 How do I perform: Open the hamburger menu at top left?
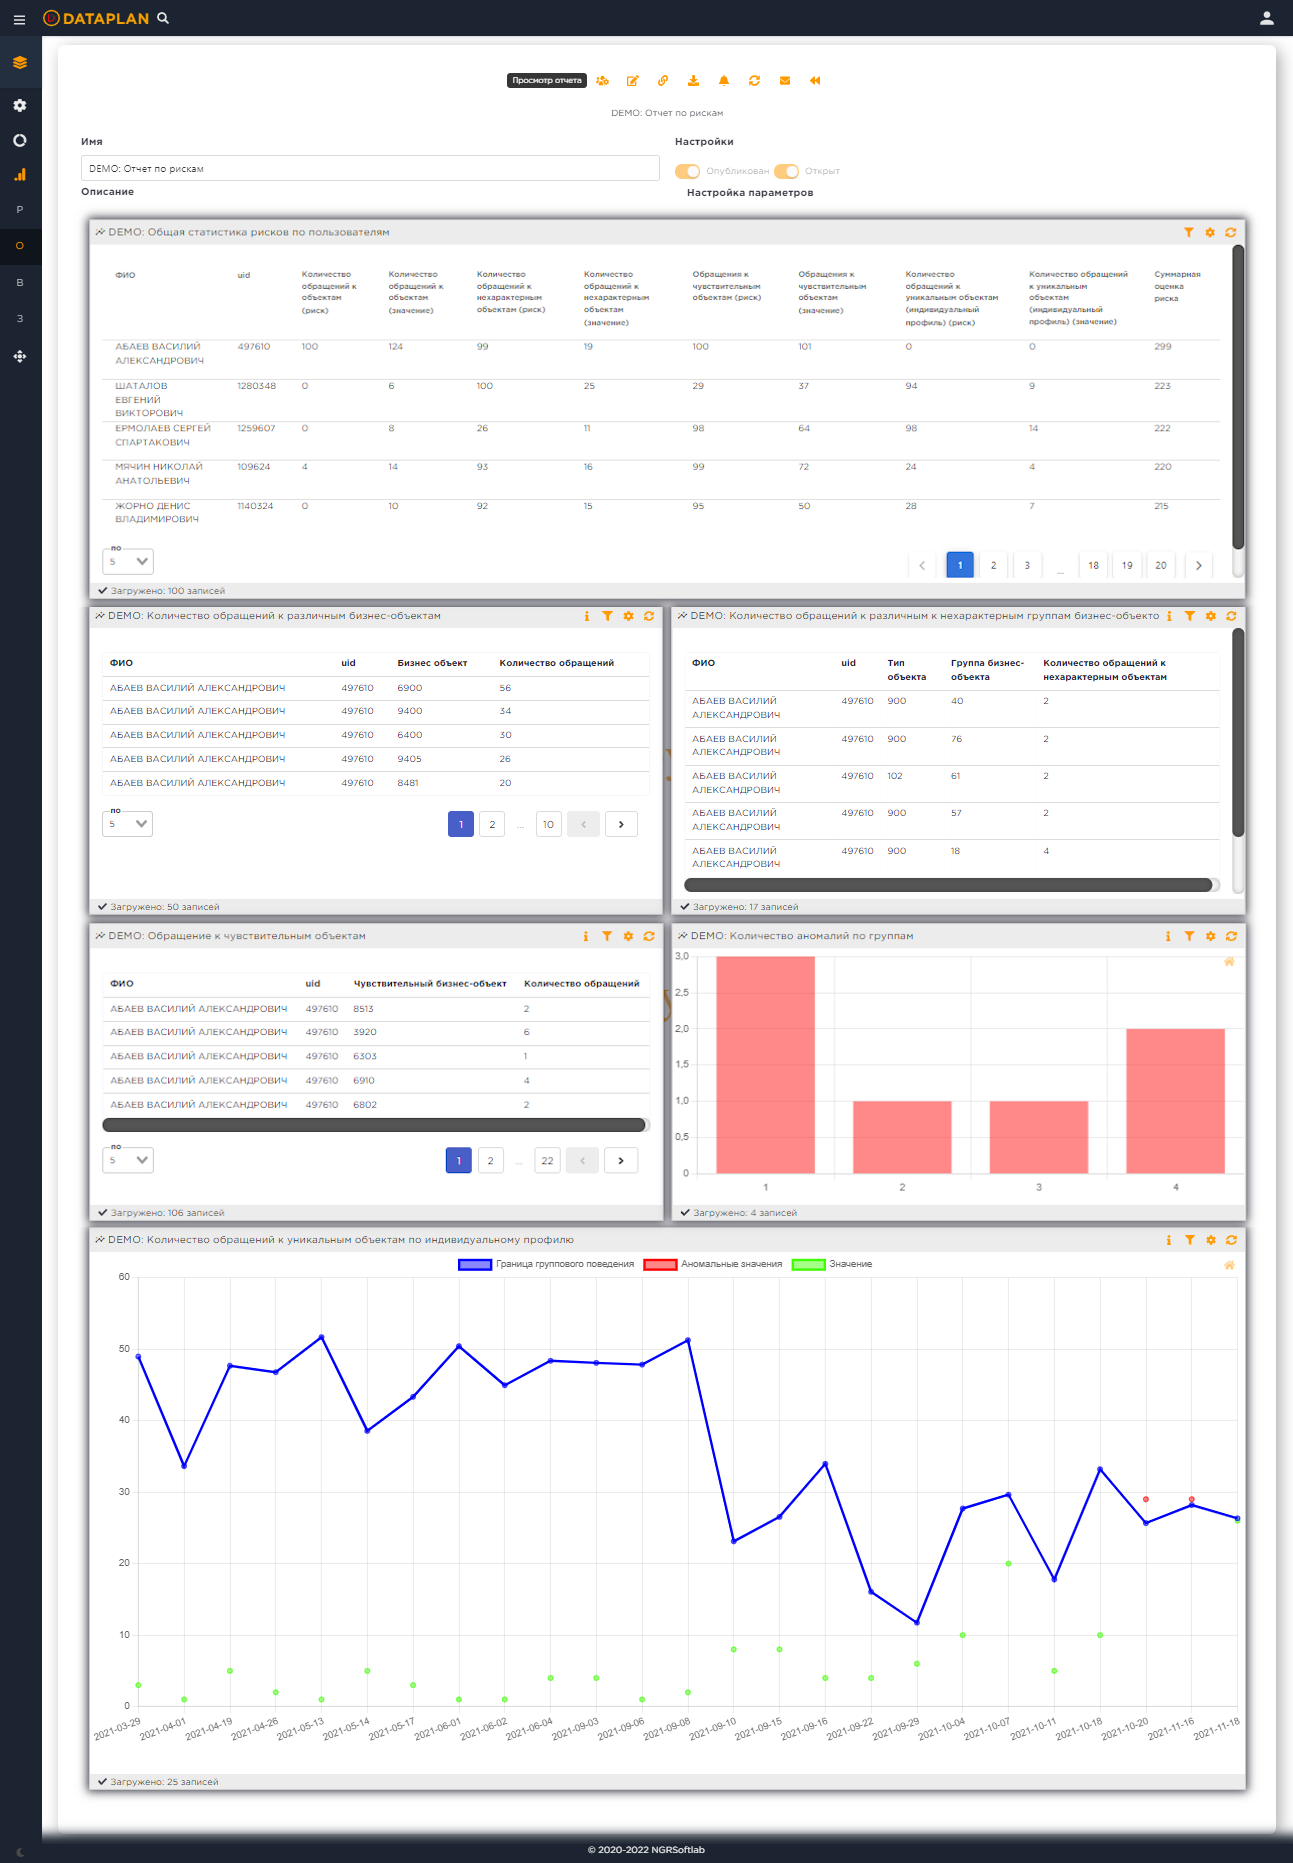[x=19, y=19]
